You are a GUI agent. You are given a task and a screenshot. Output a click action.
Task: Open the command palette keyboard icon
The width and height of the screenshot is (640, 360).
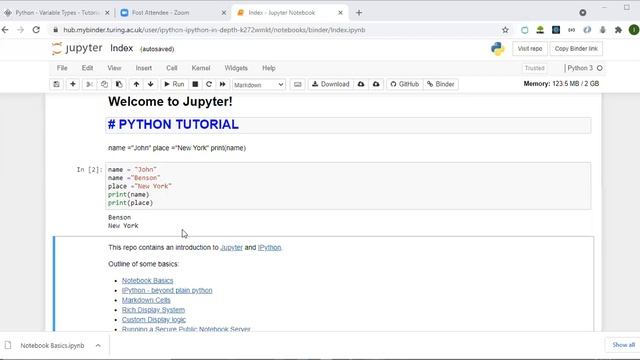point(298,84)
